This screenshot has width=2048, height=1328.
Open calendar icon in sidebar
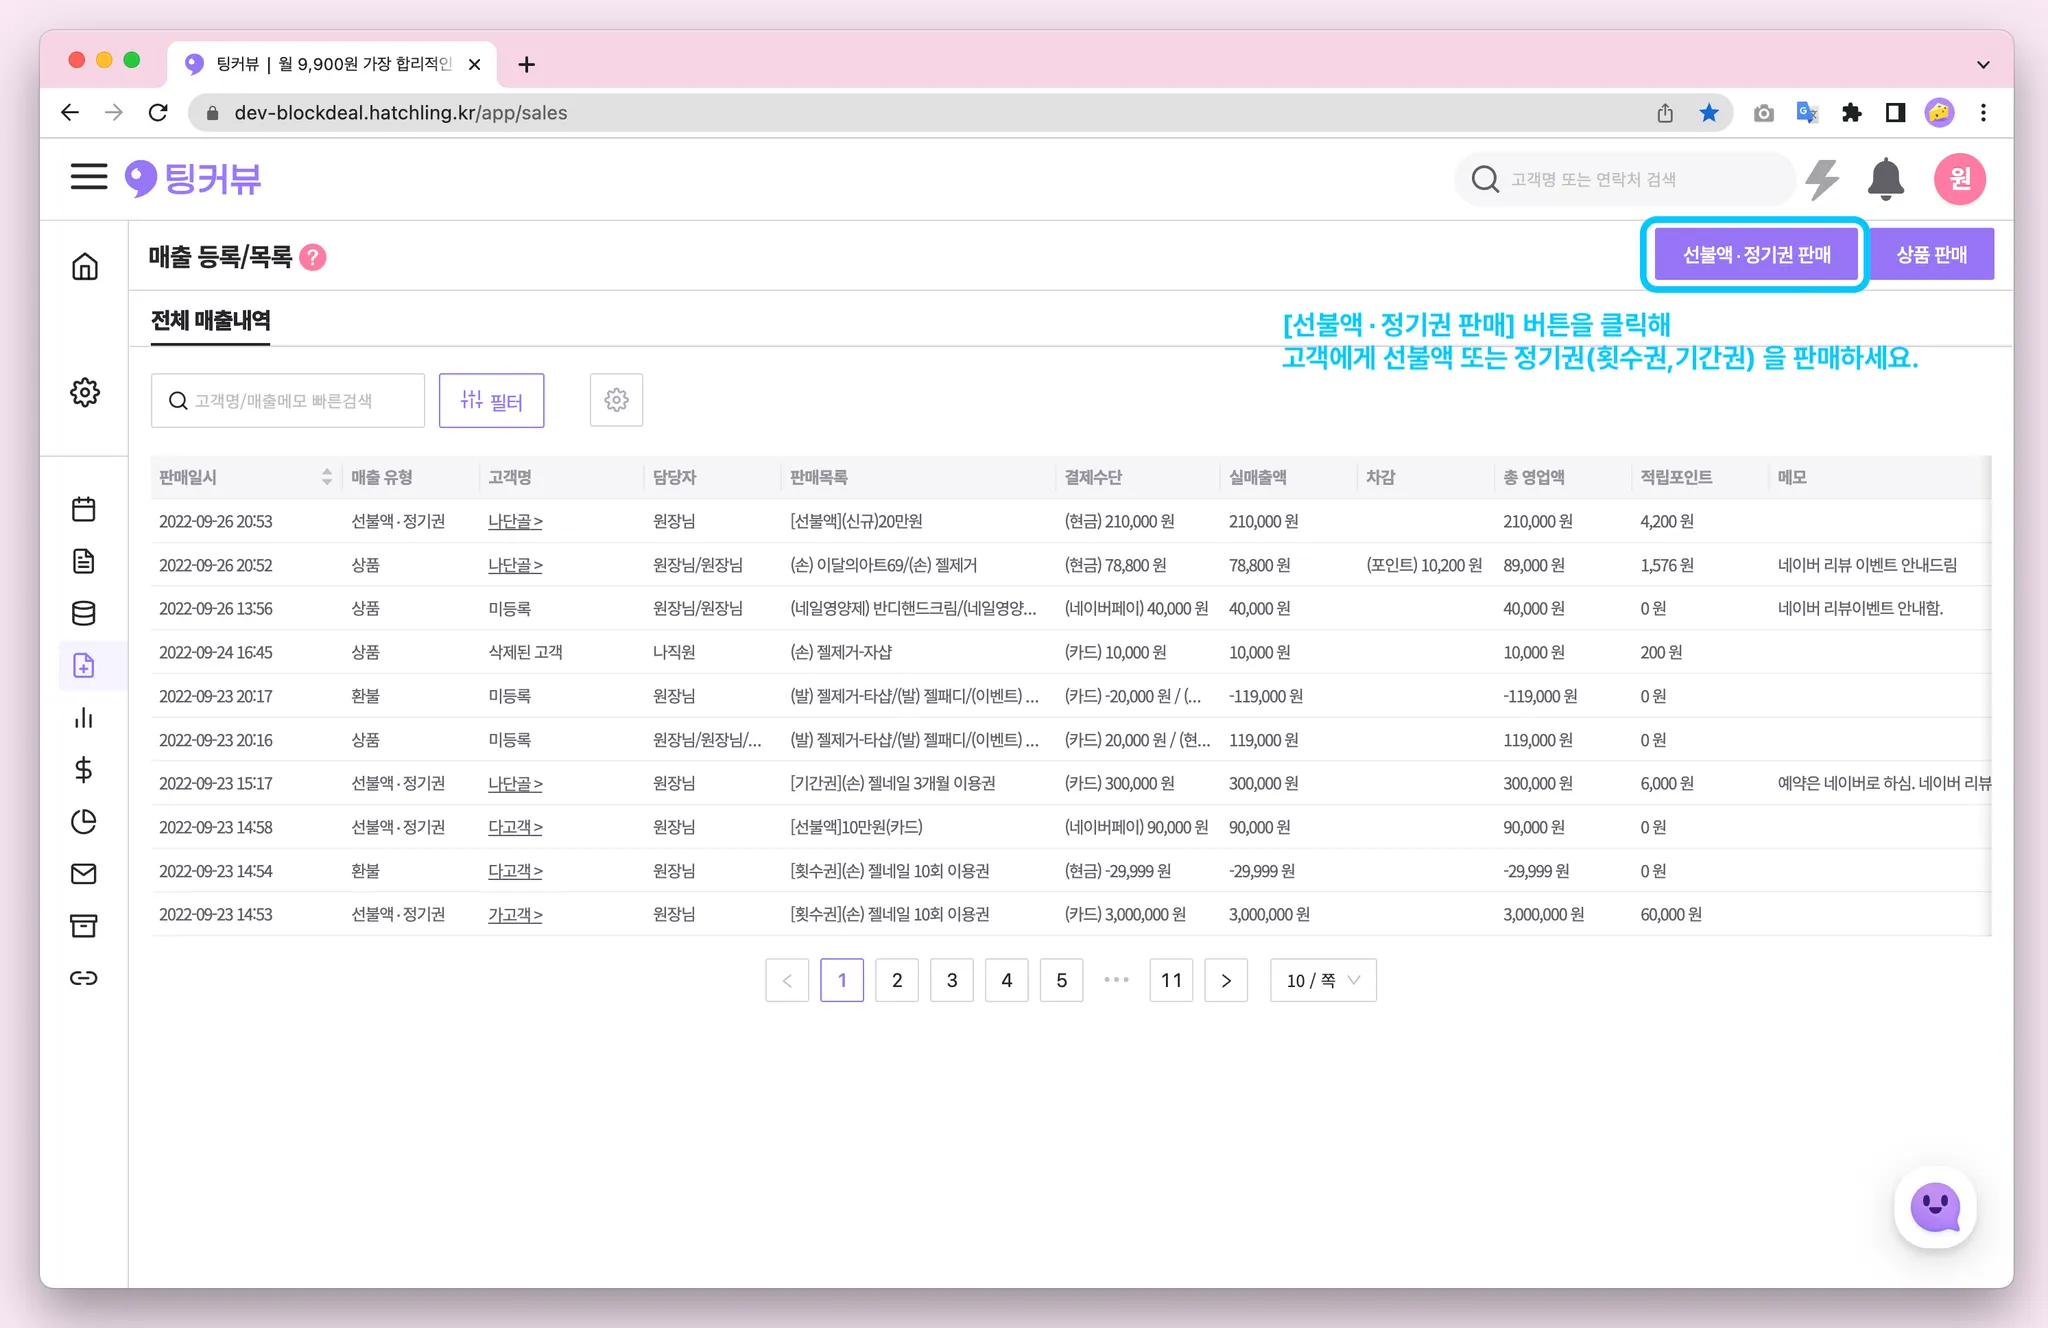click(84, 509)
